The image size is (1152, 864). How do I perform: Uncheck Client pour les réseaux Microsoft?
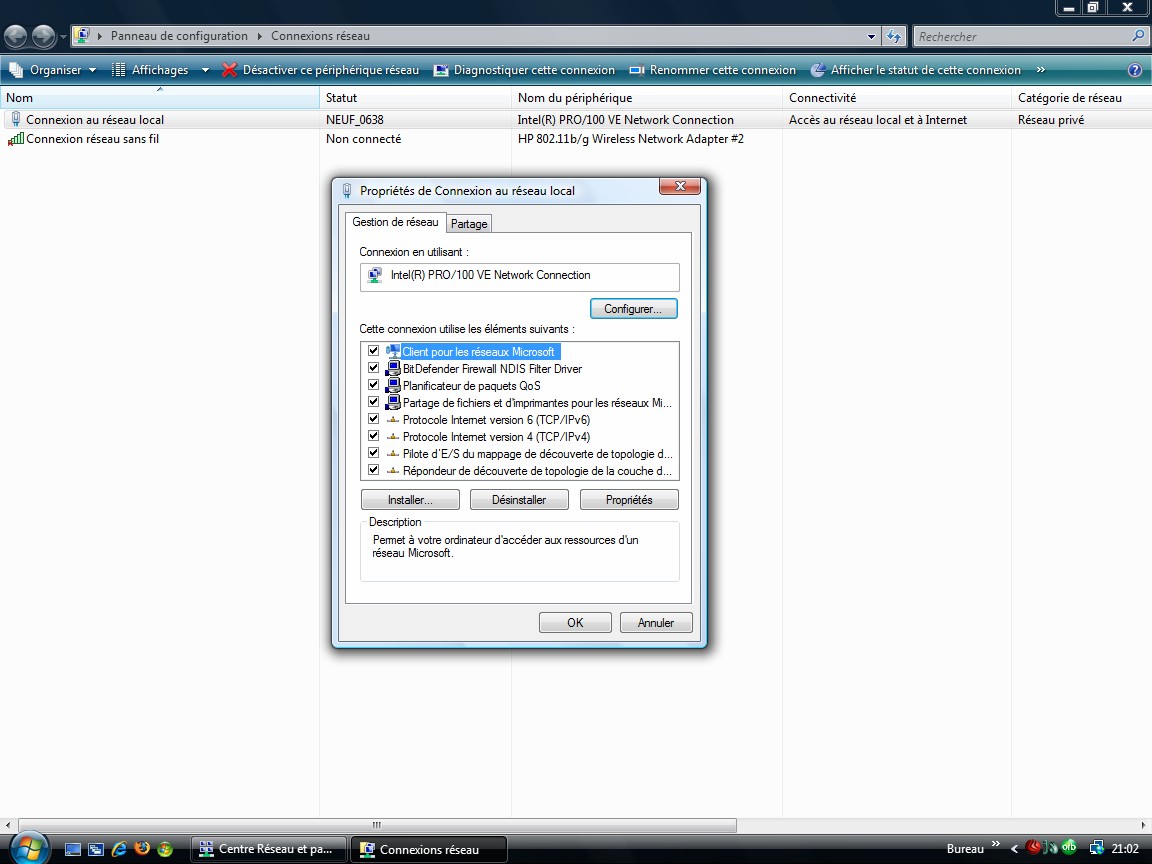[373, 351]
